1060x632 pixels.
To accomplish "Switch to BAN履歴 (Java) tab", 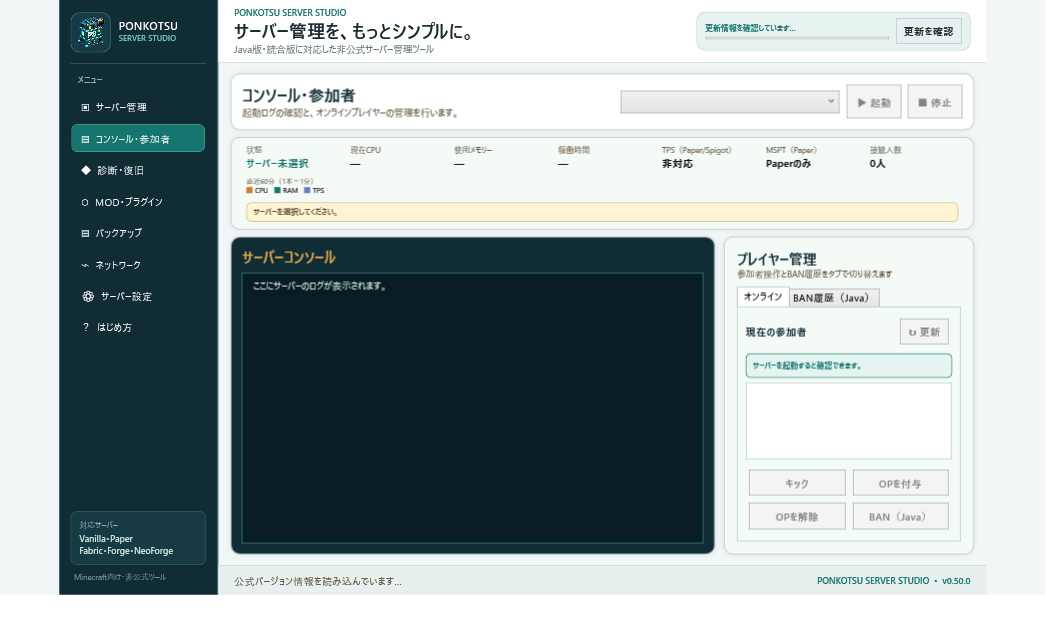I will coord(834,298).
